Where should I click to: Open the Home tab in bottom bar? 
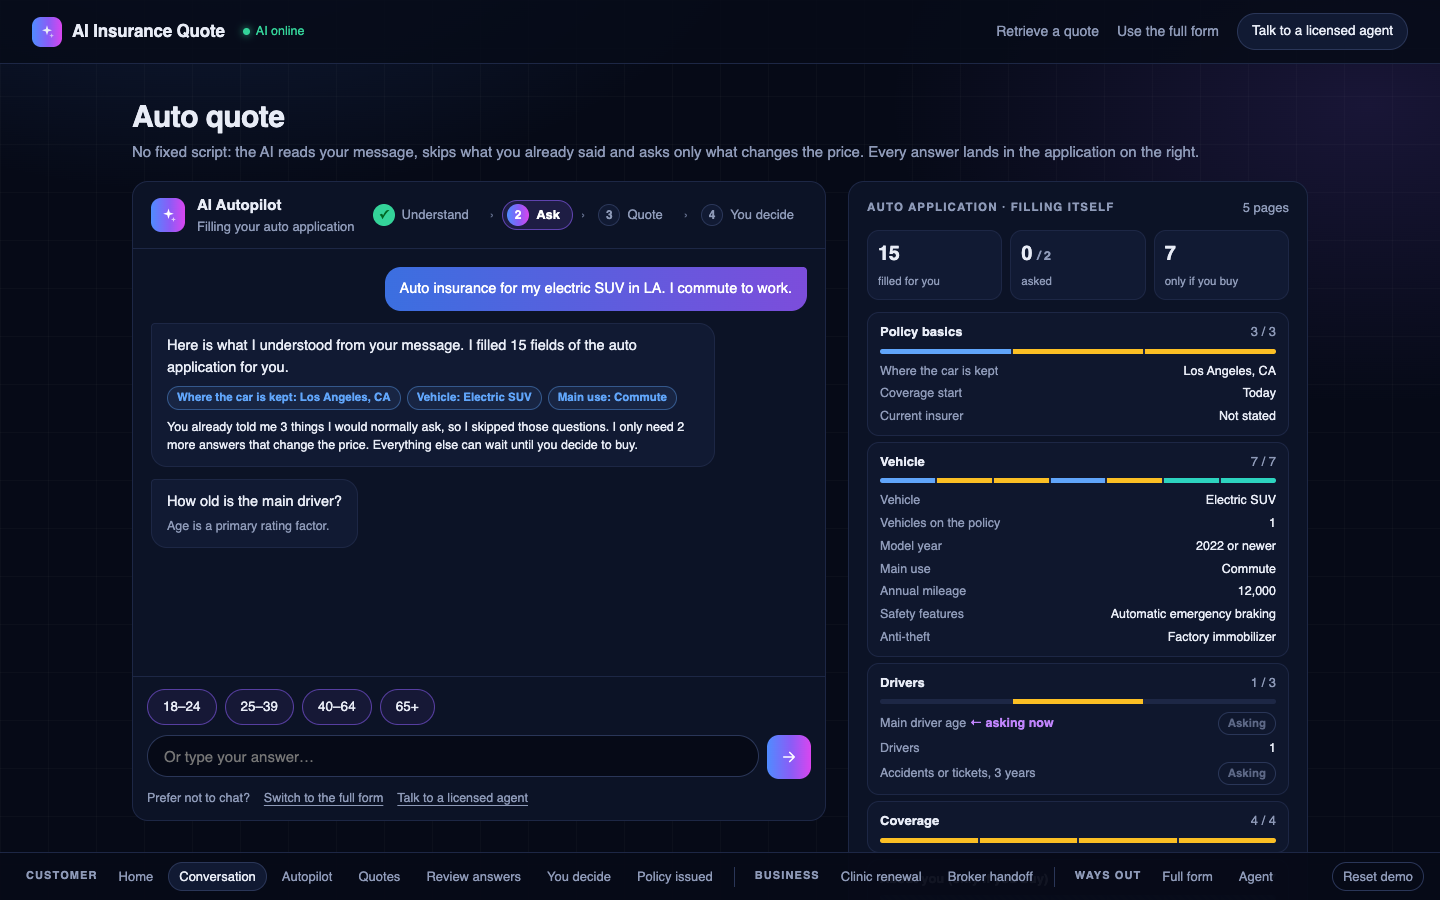pyautogui.click(x=136, y=877)
